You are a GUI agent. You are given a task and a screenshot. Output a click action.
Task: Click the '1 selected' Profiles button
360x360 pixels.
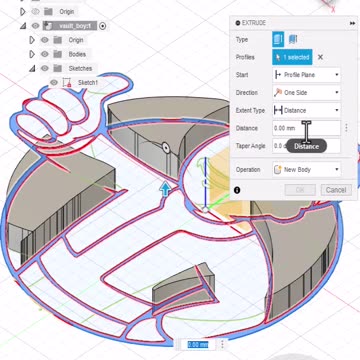(x=292, y=57)
